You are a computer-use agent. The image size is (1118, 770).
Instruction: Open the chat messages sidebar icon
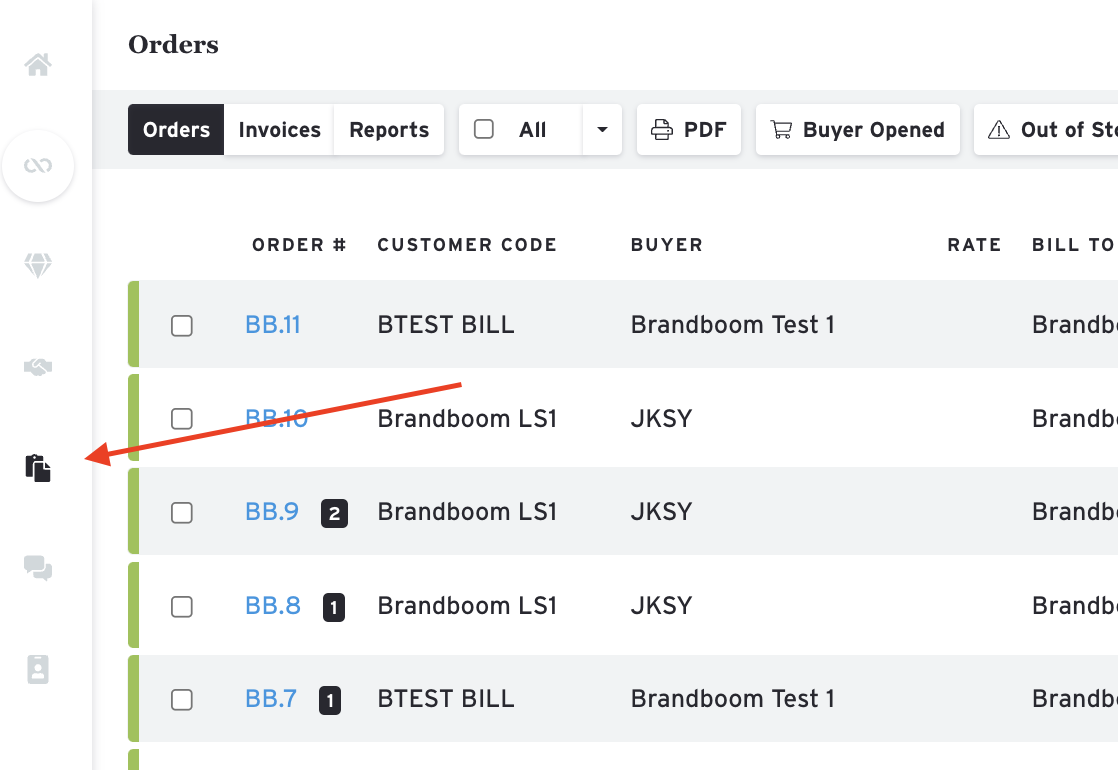[x=38, y=568]
